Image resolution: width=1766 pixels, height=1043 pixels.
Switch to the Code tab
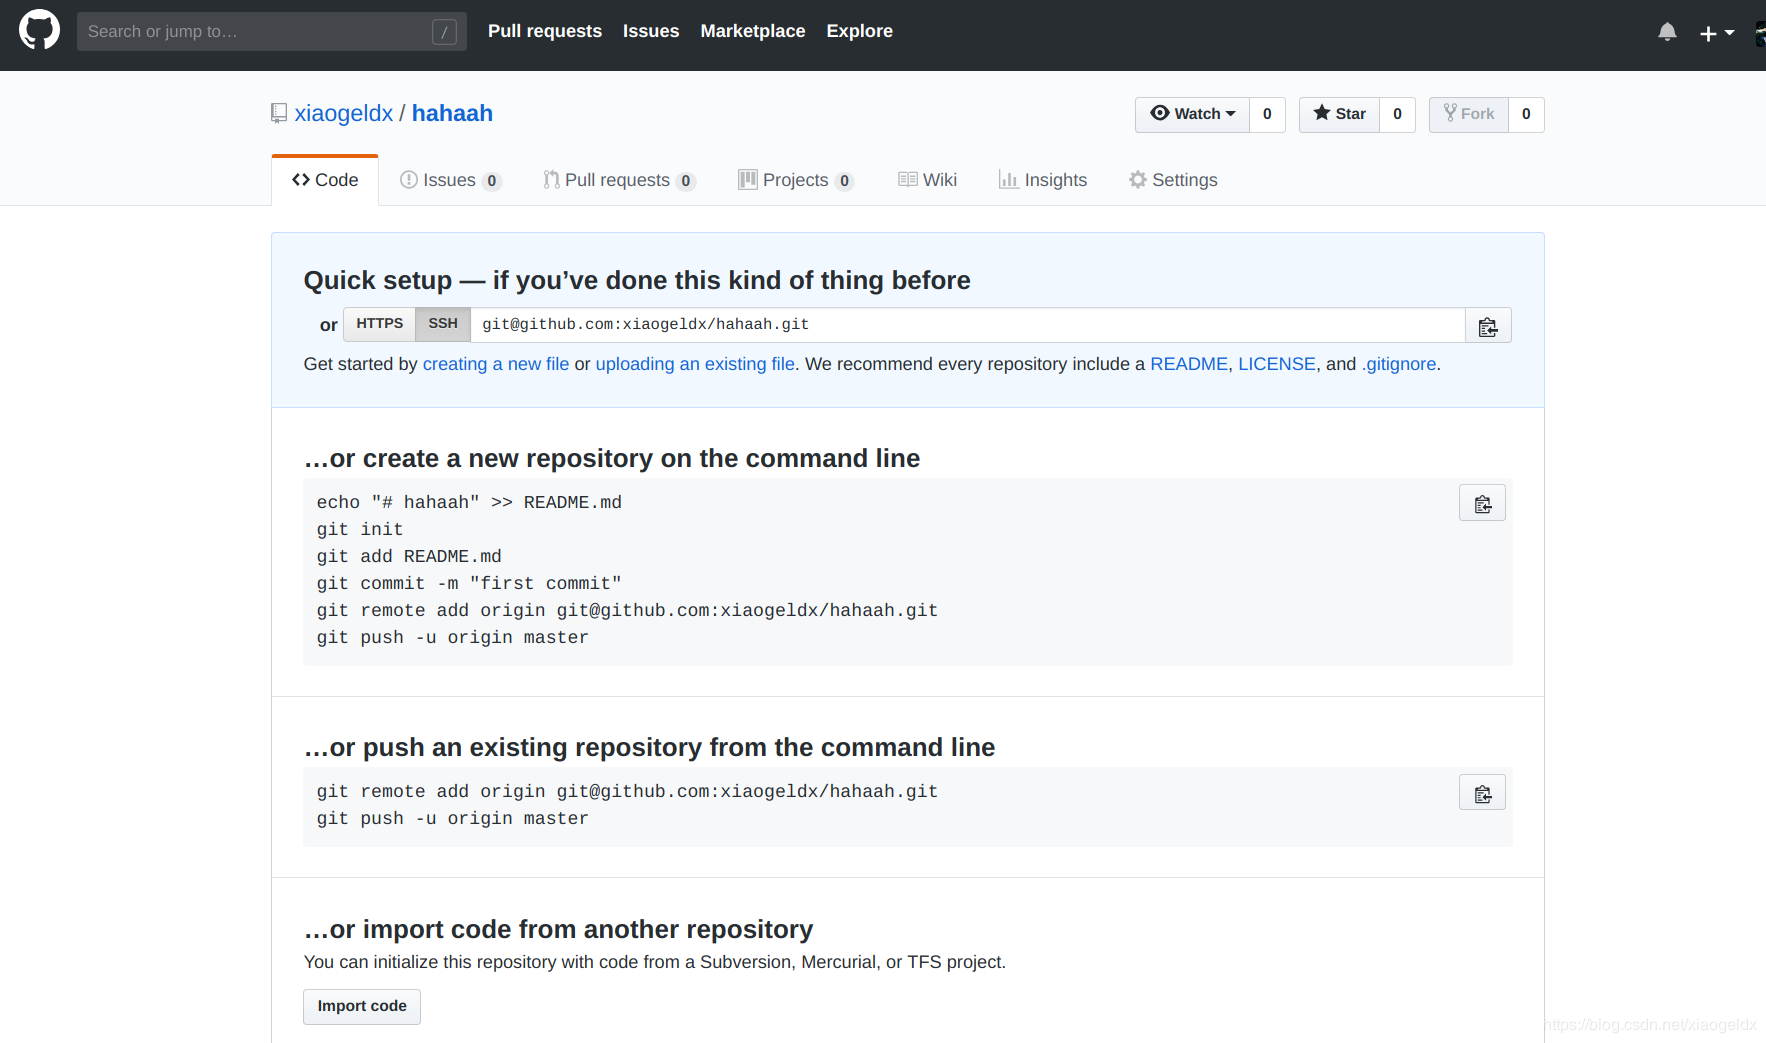coord(325,180)
